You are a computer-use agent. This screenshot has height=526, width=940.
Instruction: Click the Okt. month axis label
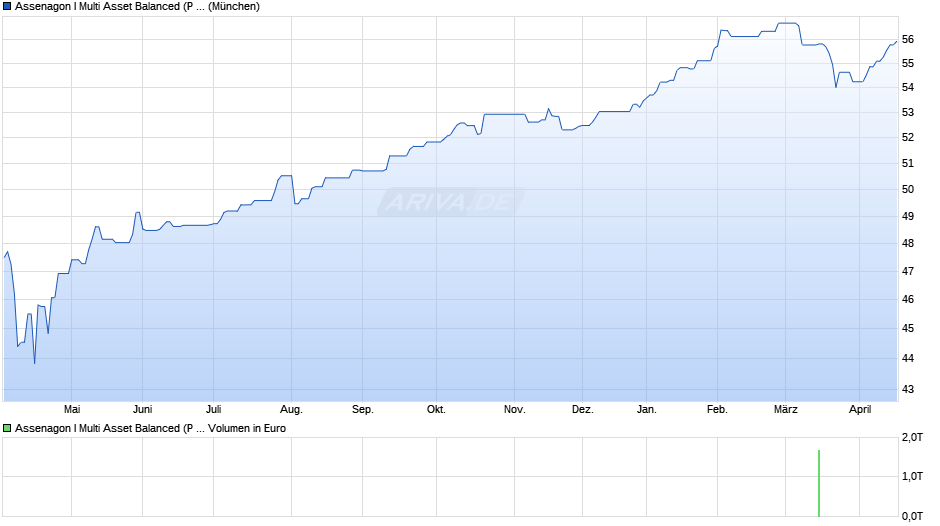click(x=436, y=409)
